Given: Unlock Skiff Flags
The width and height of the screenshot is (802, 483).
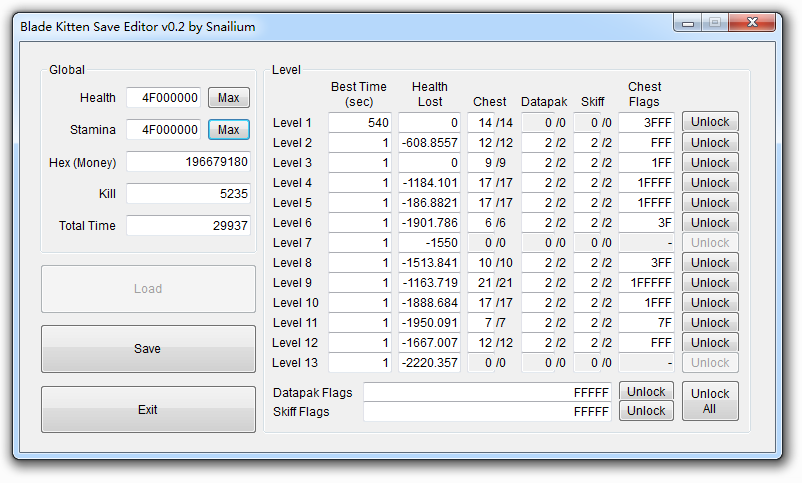Looking at the screenshot, I should point(646,411).
